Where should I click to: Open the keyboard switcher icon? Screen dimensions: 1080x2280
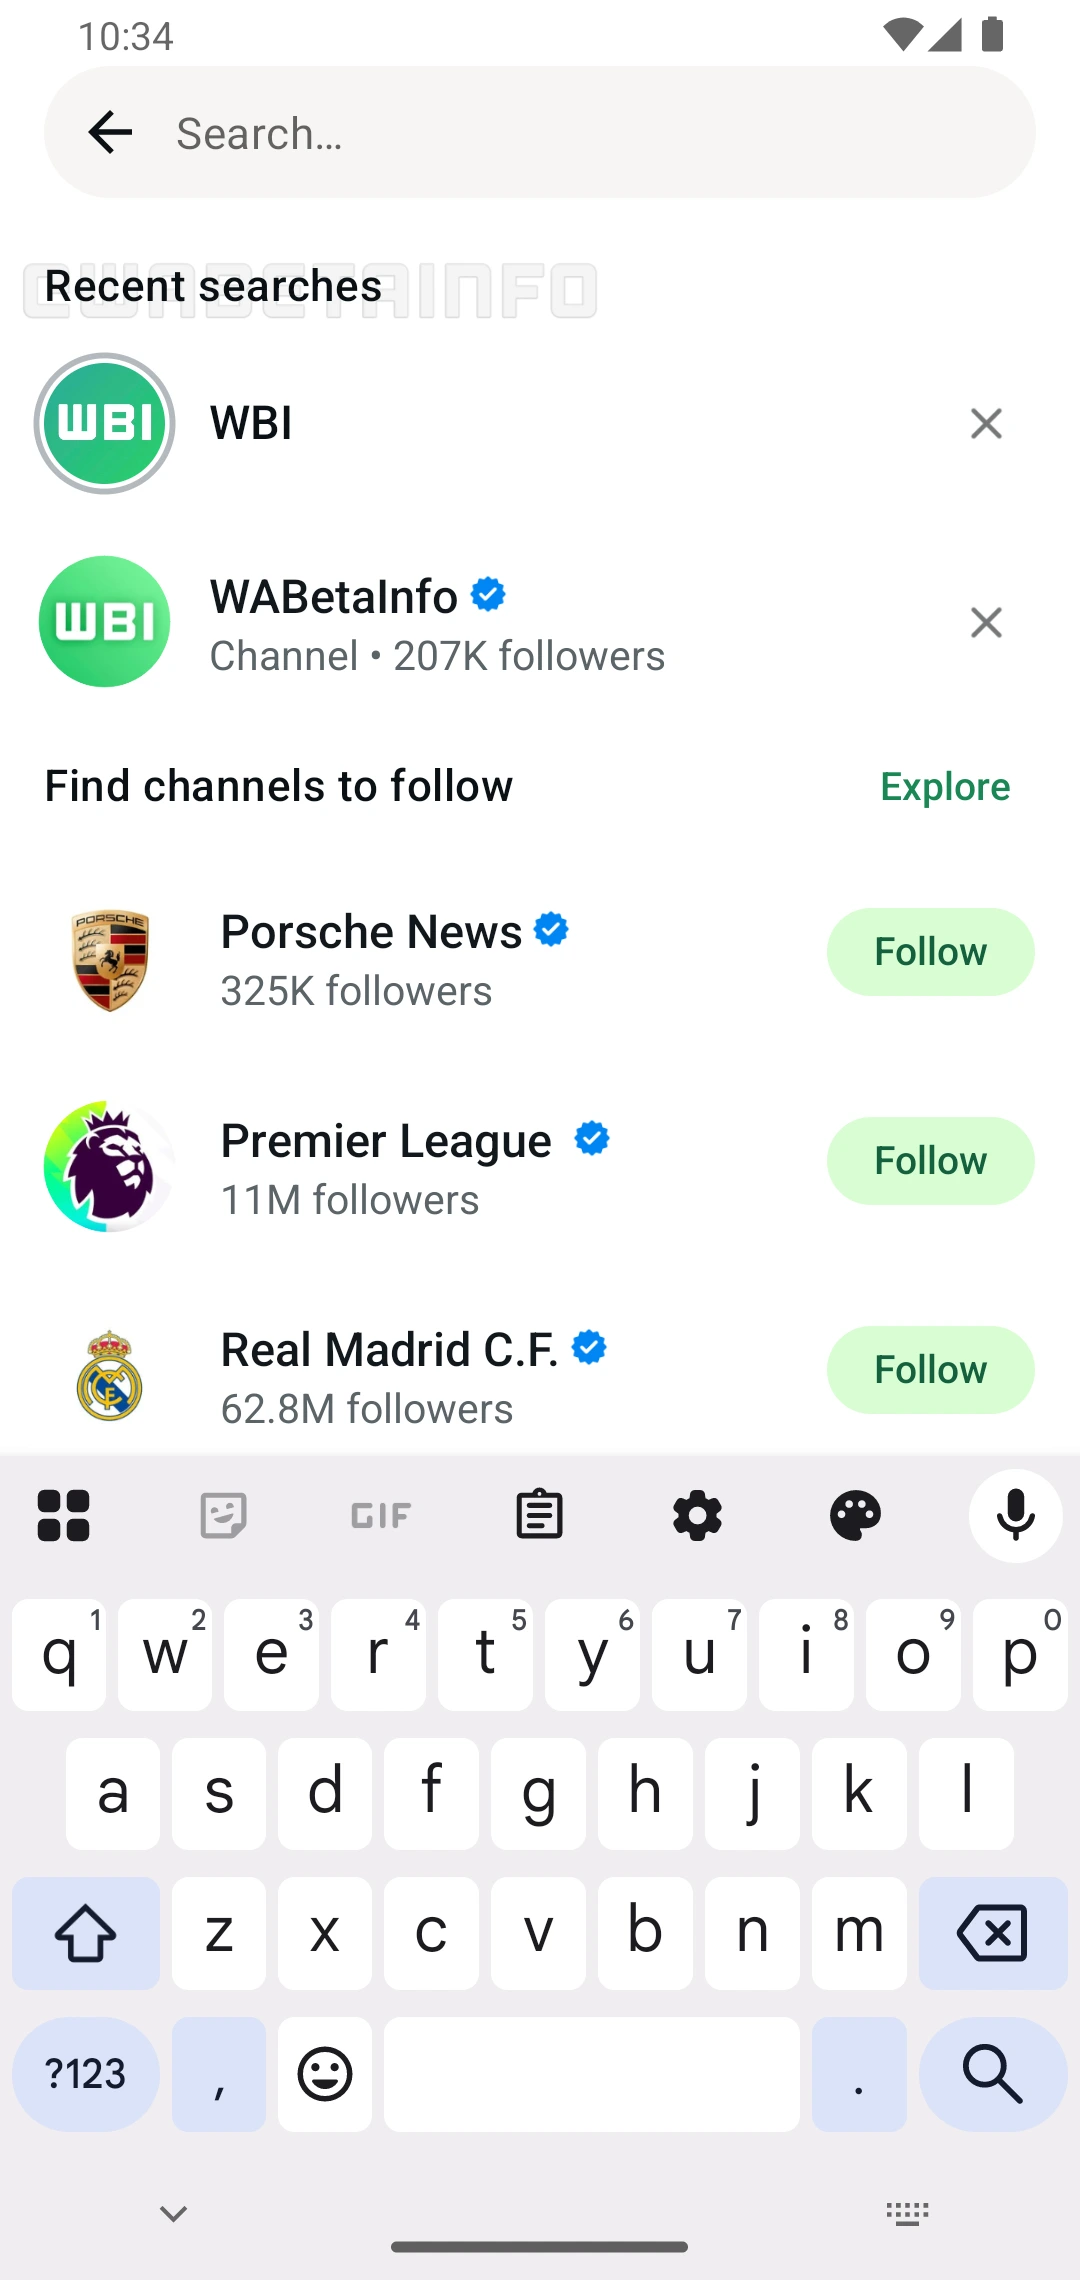tap(907, 2213)
